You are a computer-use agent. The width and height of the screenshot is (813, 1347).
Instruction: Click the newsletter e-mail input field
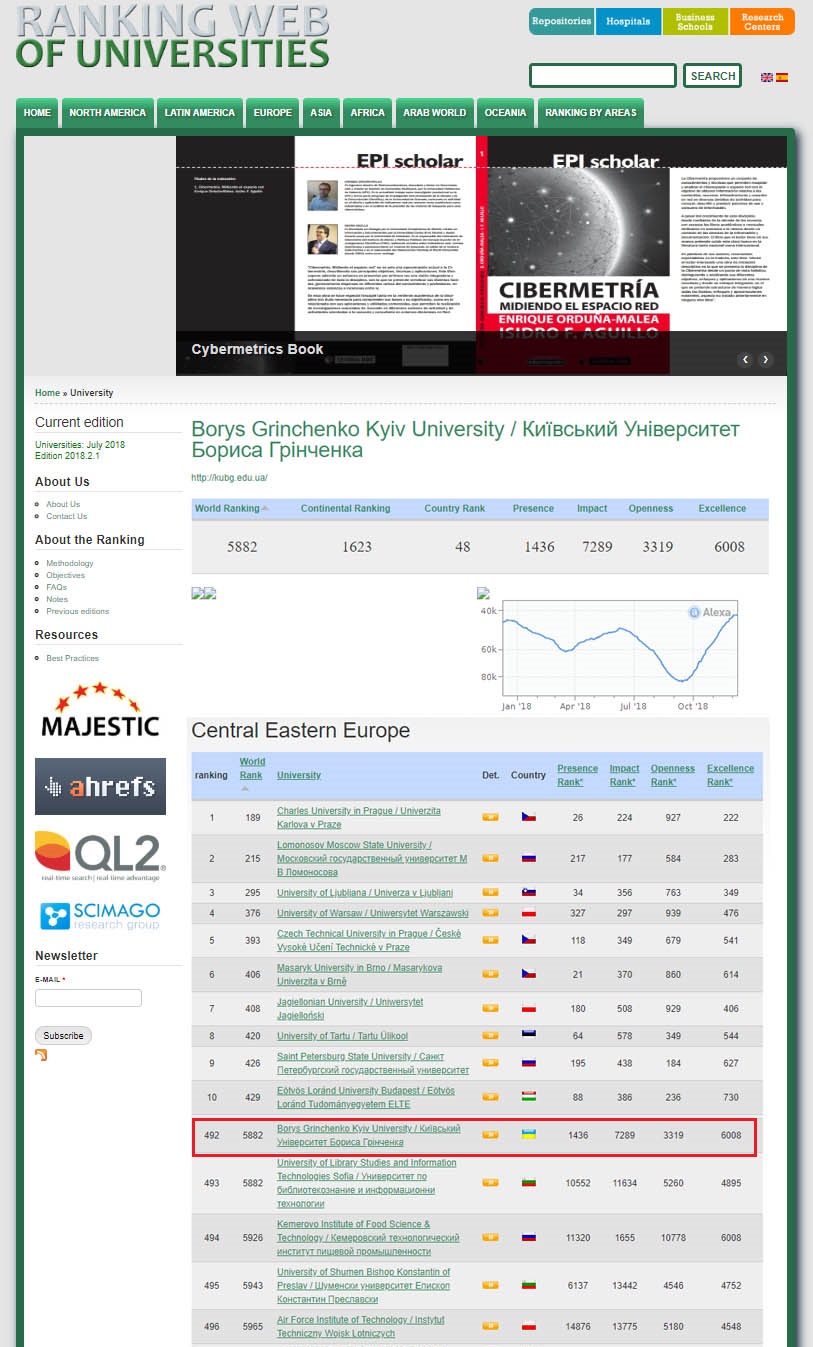point(88,998)
